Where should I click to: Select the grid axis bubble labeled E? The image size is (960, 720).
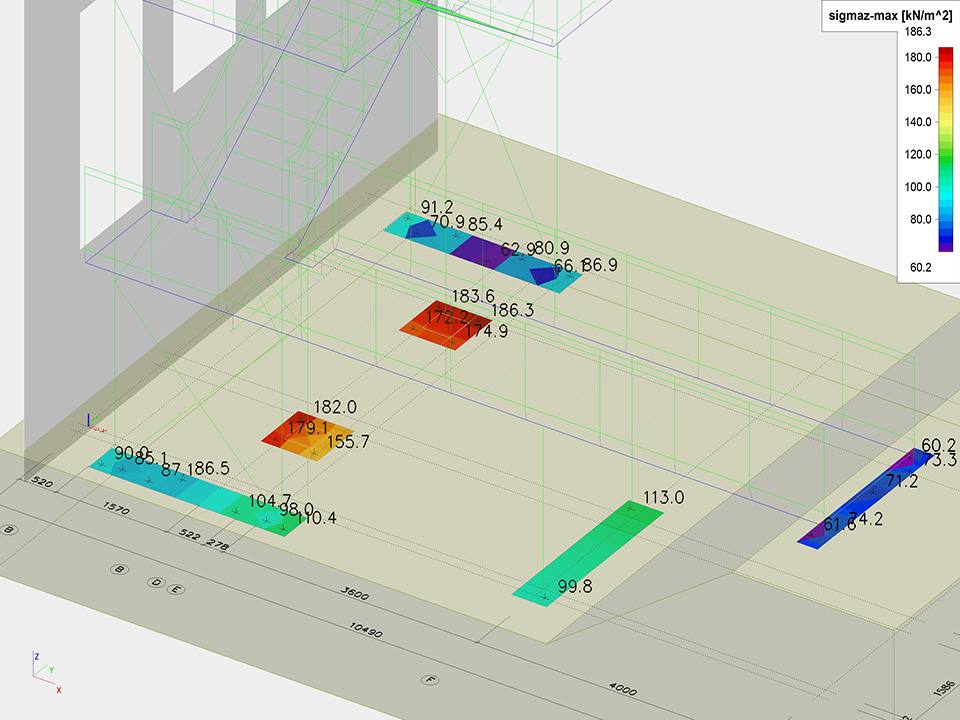[x=177, y=589]
